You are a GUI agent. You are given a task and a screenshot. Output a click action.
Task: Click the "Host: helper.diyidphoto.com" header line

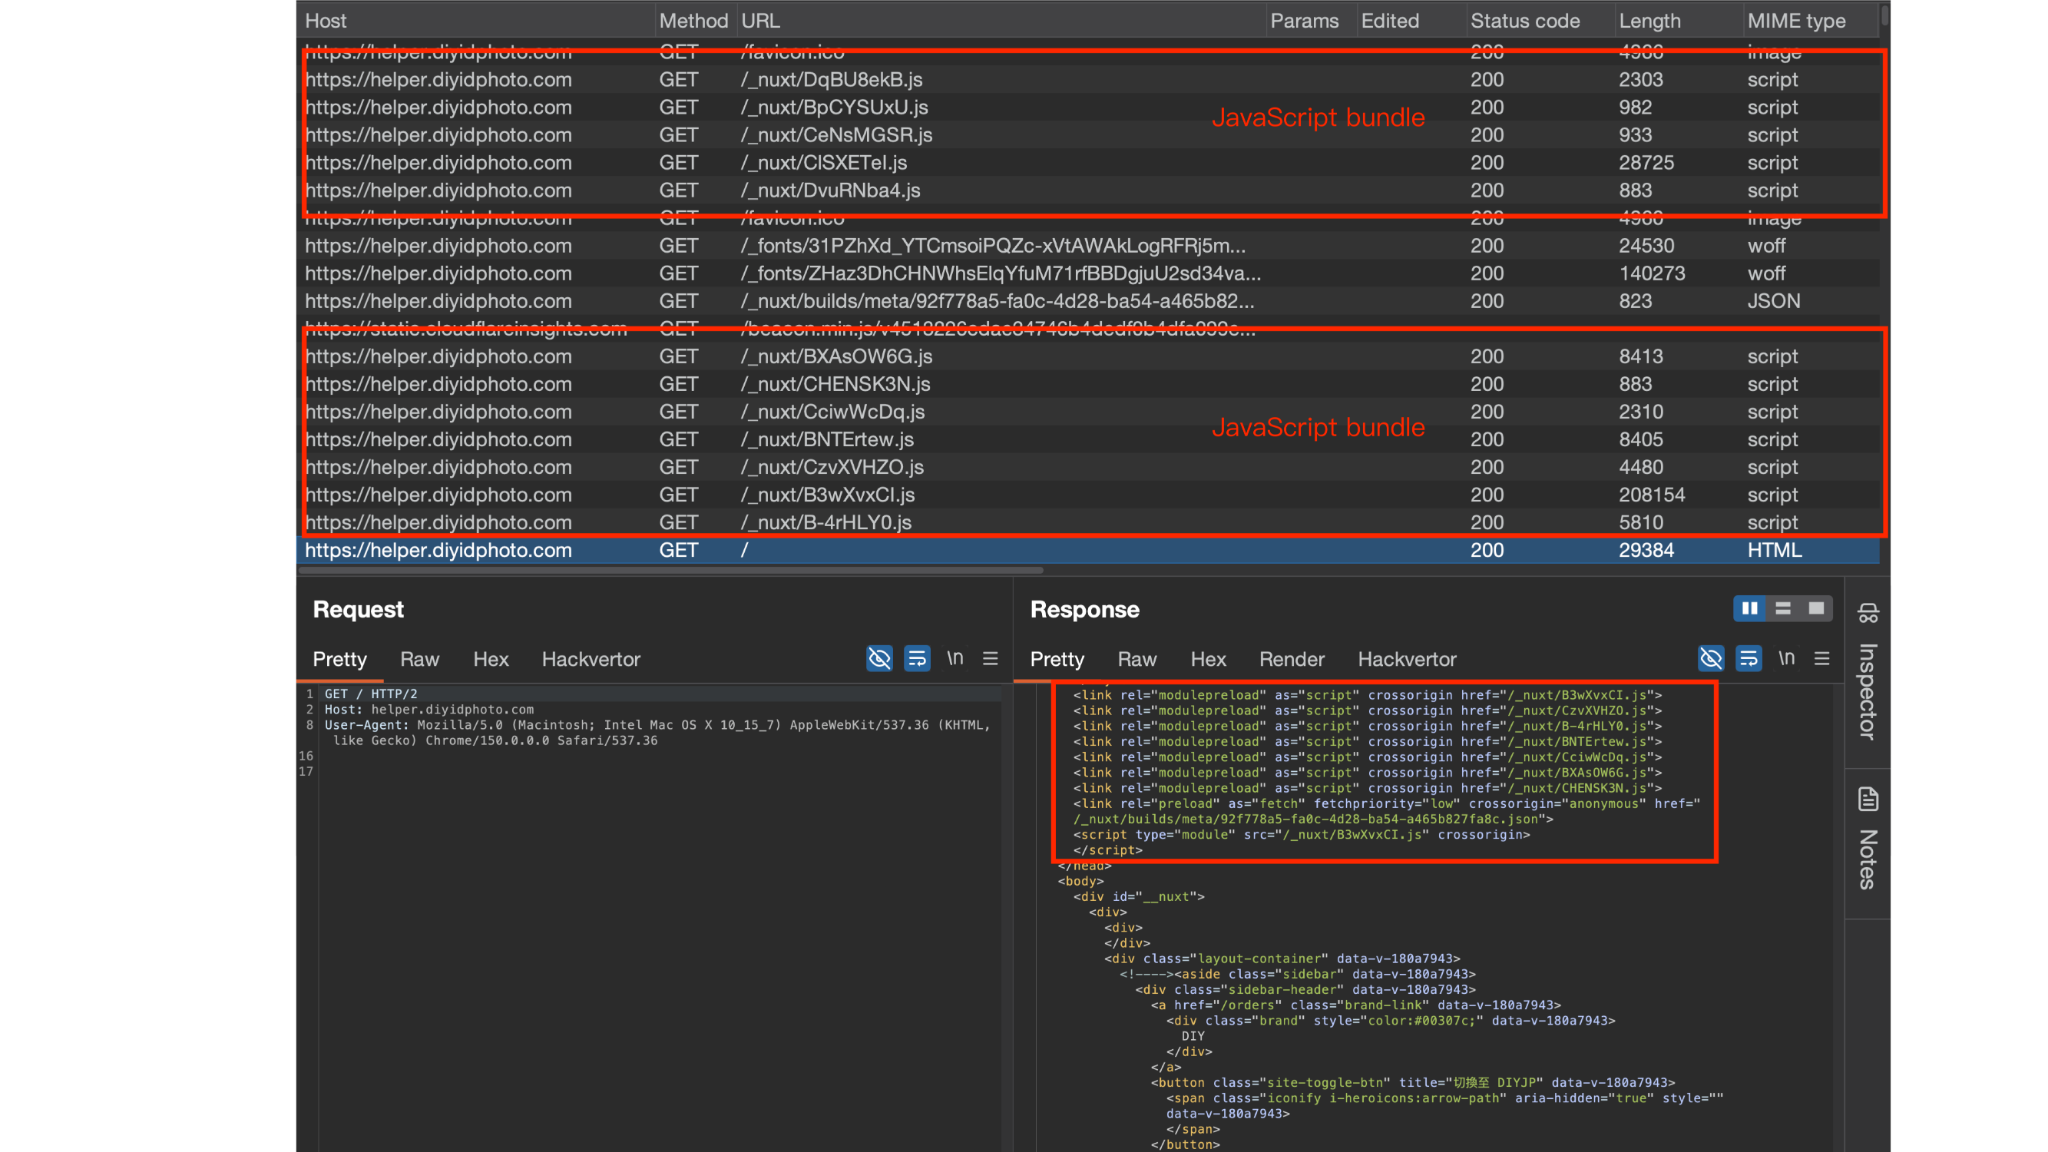pyautogui.click(x=429, y=710)
